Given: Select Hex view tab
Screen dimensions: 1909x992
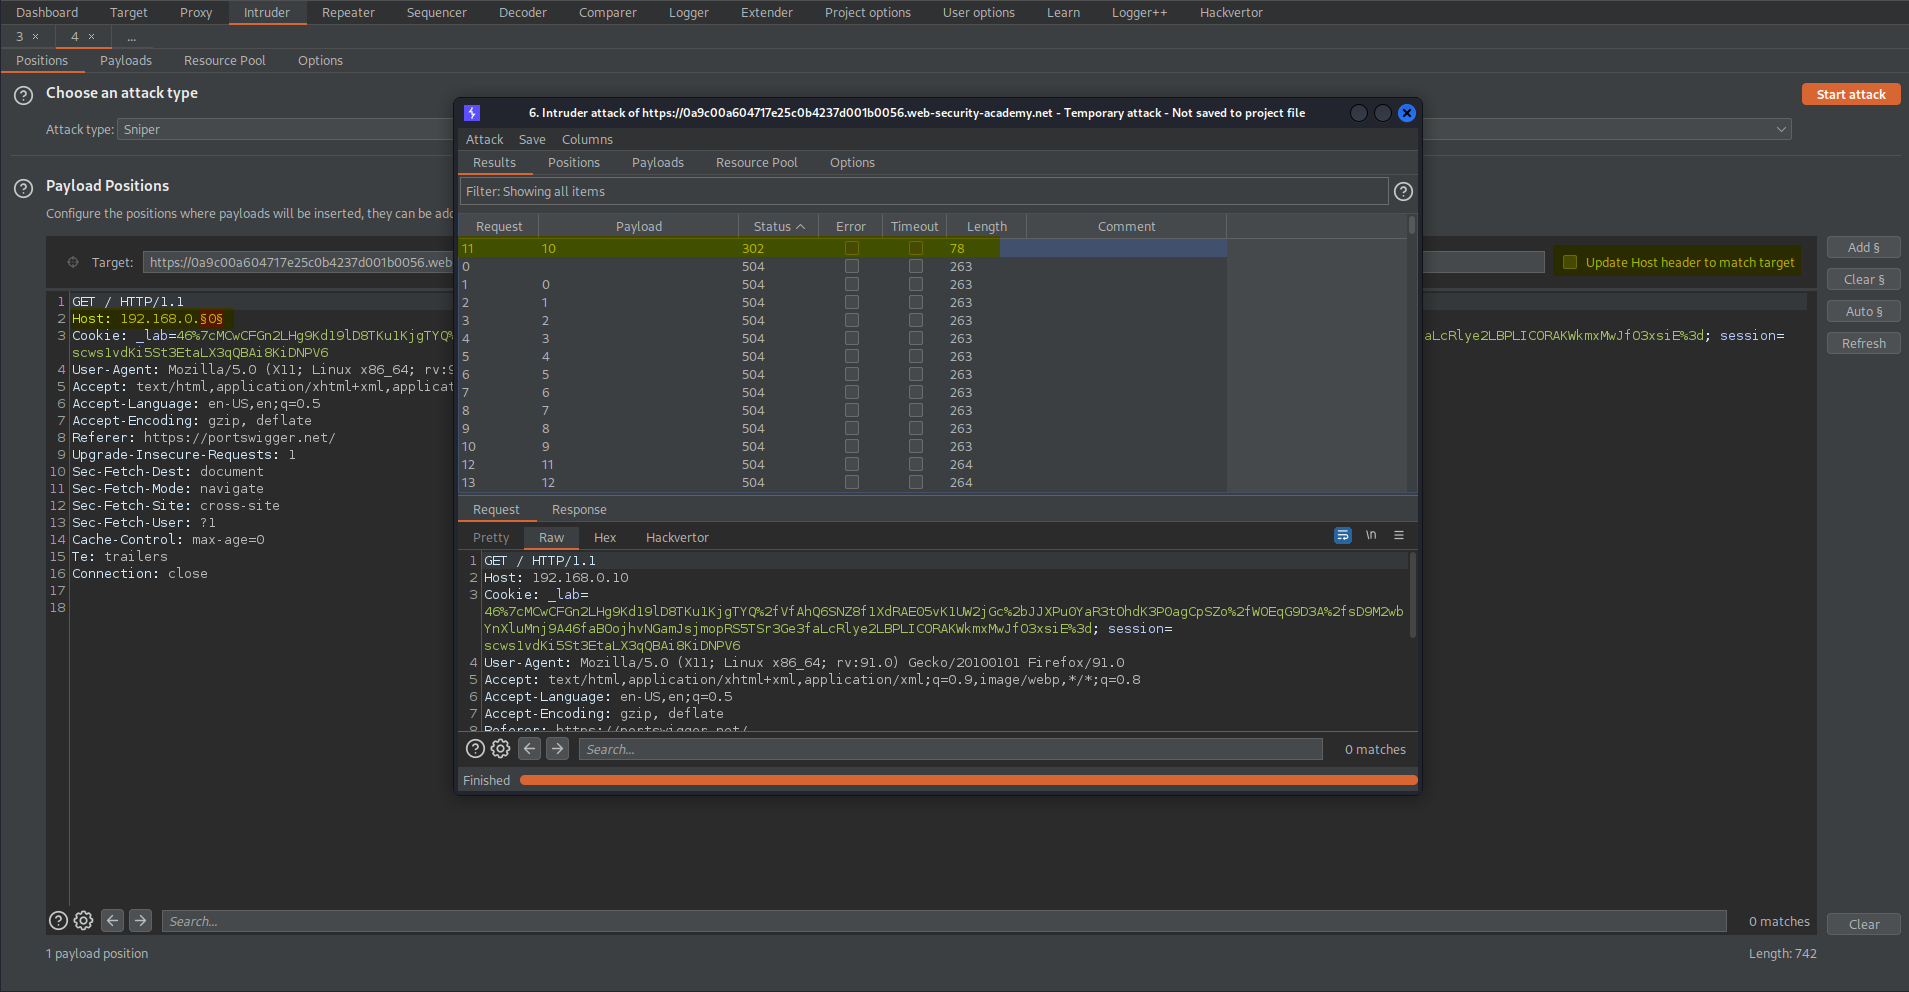Looking at the screenshot, I should (605, 538).
